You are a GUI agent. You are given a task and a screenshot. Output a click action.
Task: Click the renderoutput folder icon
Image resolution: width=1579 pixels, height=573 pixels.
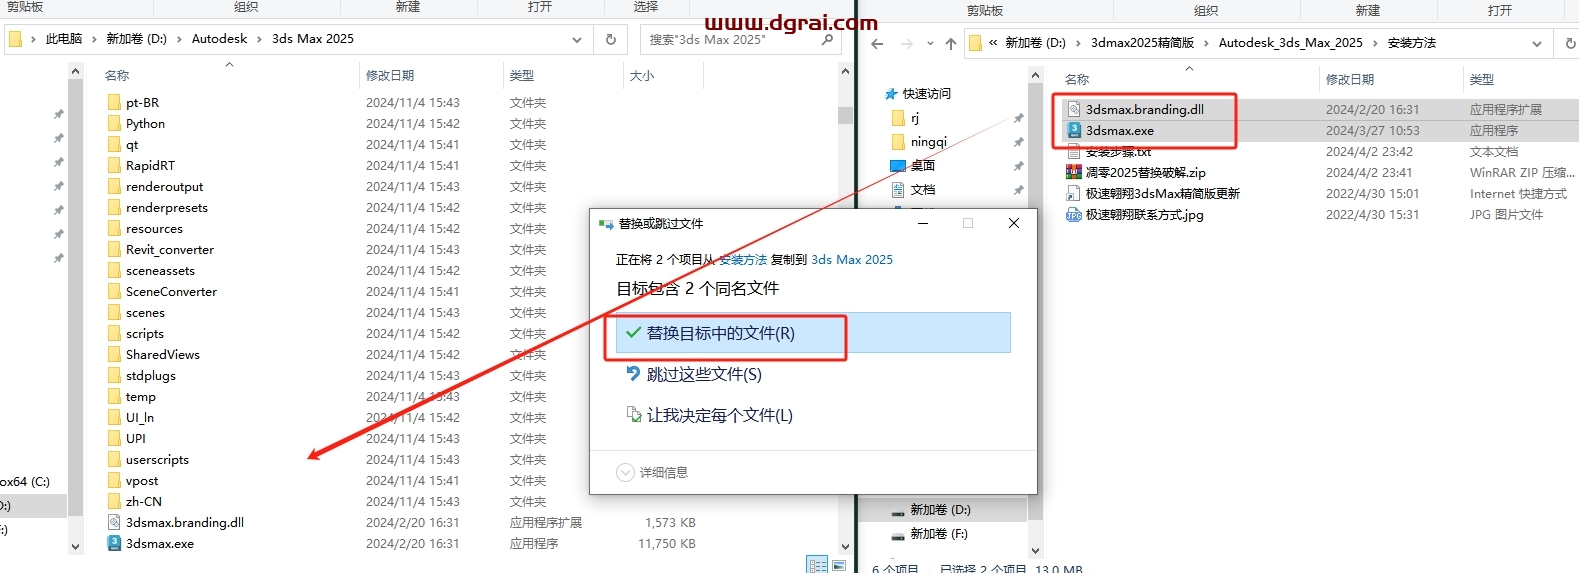114,186
